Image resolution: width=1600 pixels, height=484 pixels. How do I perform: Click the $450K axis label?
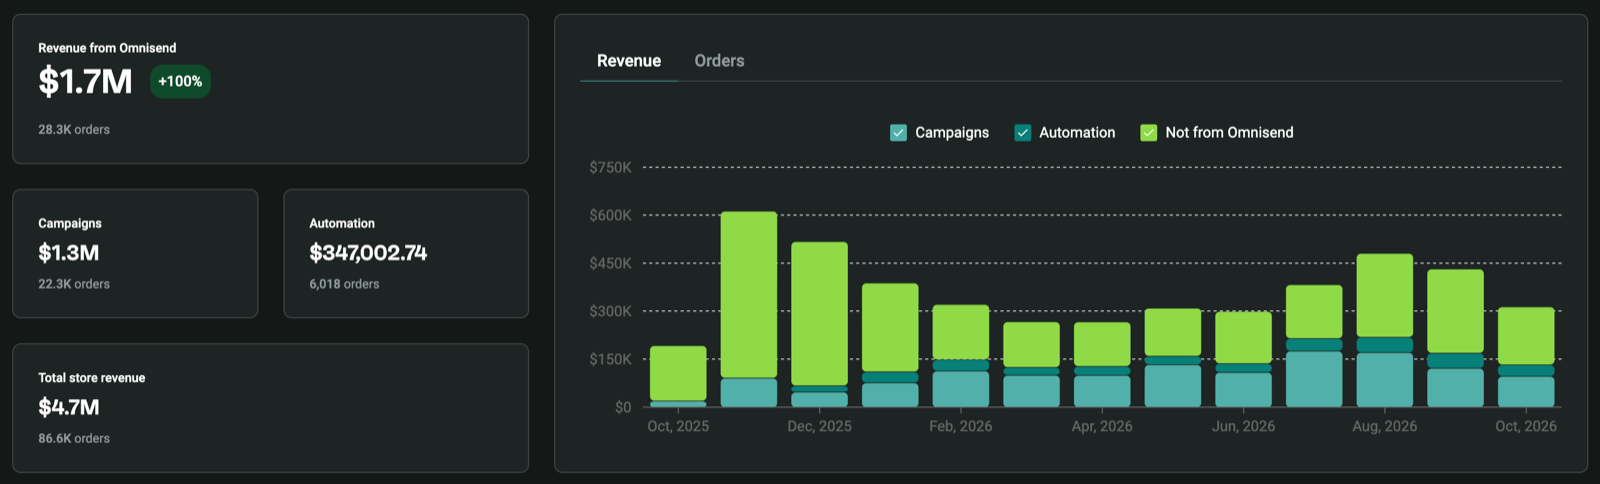[x=610, y=263]
